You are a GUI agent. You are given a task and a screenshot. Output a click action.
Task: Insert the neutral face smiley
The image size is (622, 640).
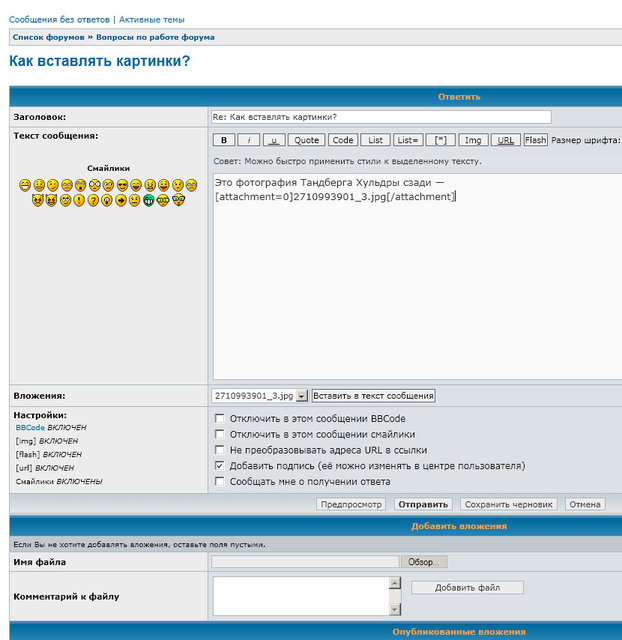(x=134, y=200)
